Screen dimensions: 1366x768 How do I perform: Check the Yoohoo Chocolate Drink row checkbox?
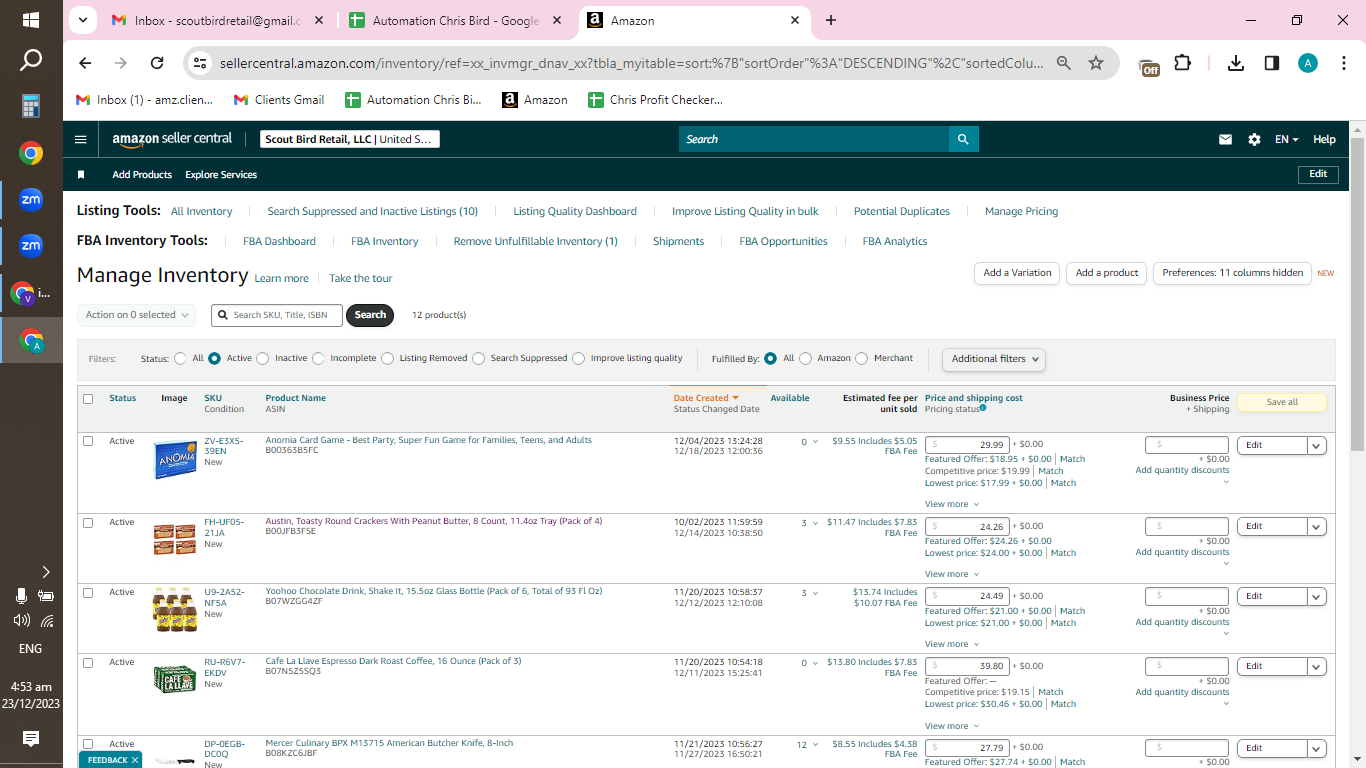coord(88,593)
